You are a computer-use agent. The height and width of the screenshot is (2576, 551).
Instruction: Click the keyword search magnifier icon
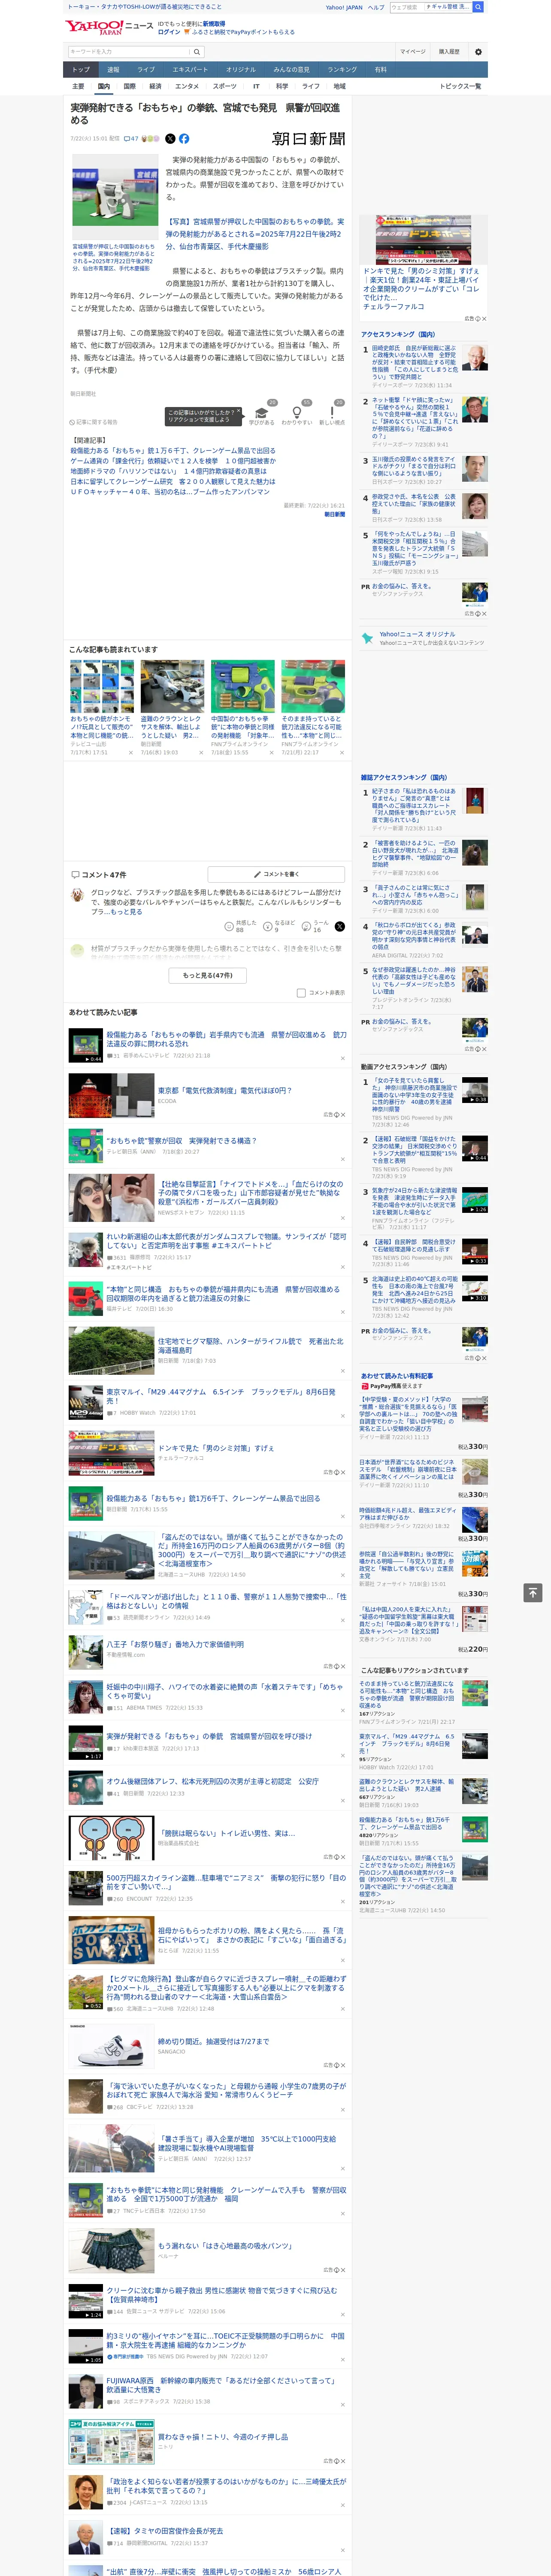coord(197,52)
